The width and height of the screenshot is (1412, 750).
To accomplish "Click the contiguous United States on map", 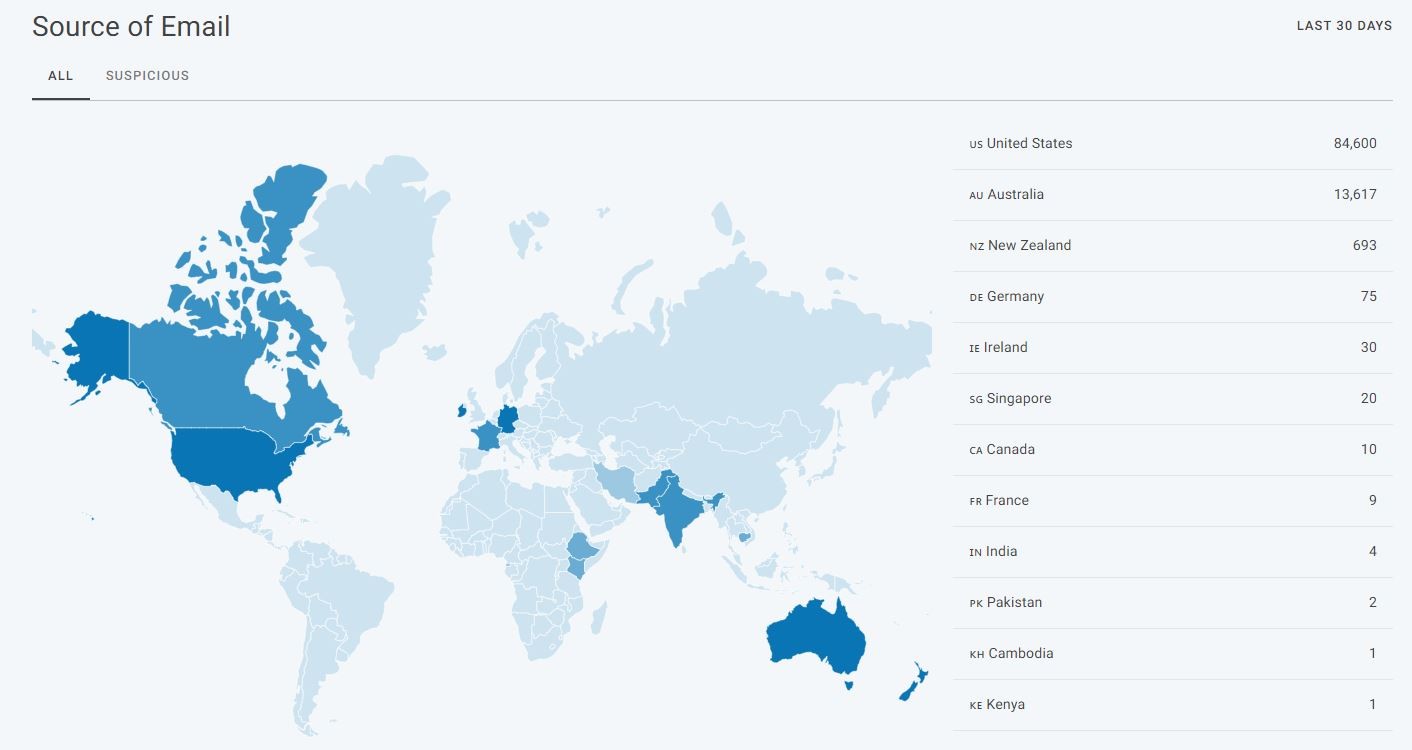I will [x=230, y=462].
